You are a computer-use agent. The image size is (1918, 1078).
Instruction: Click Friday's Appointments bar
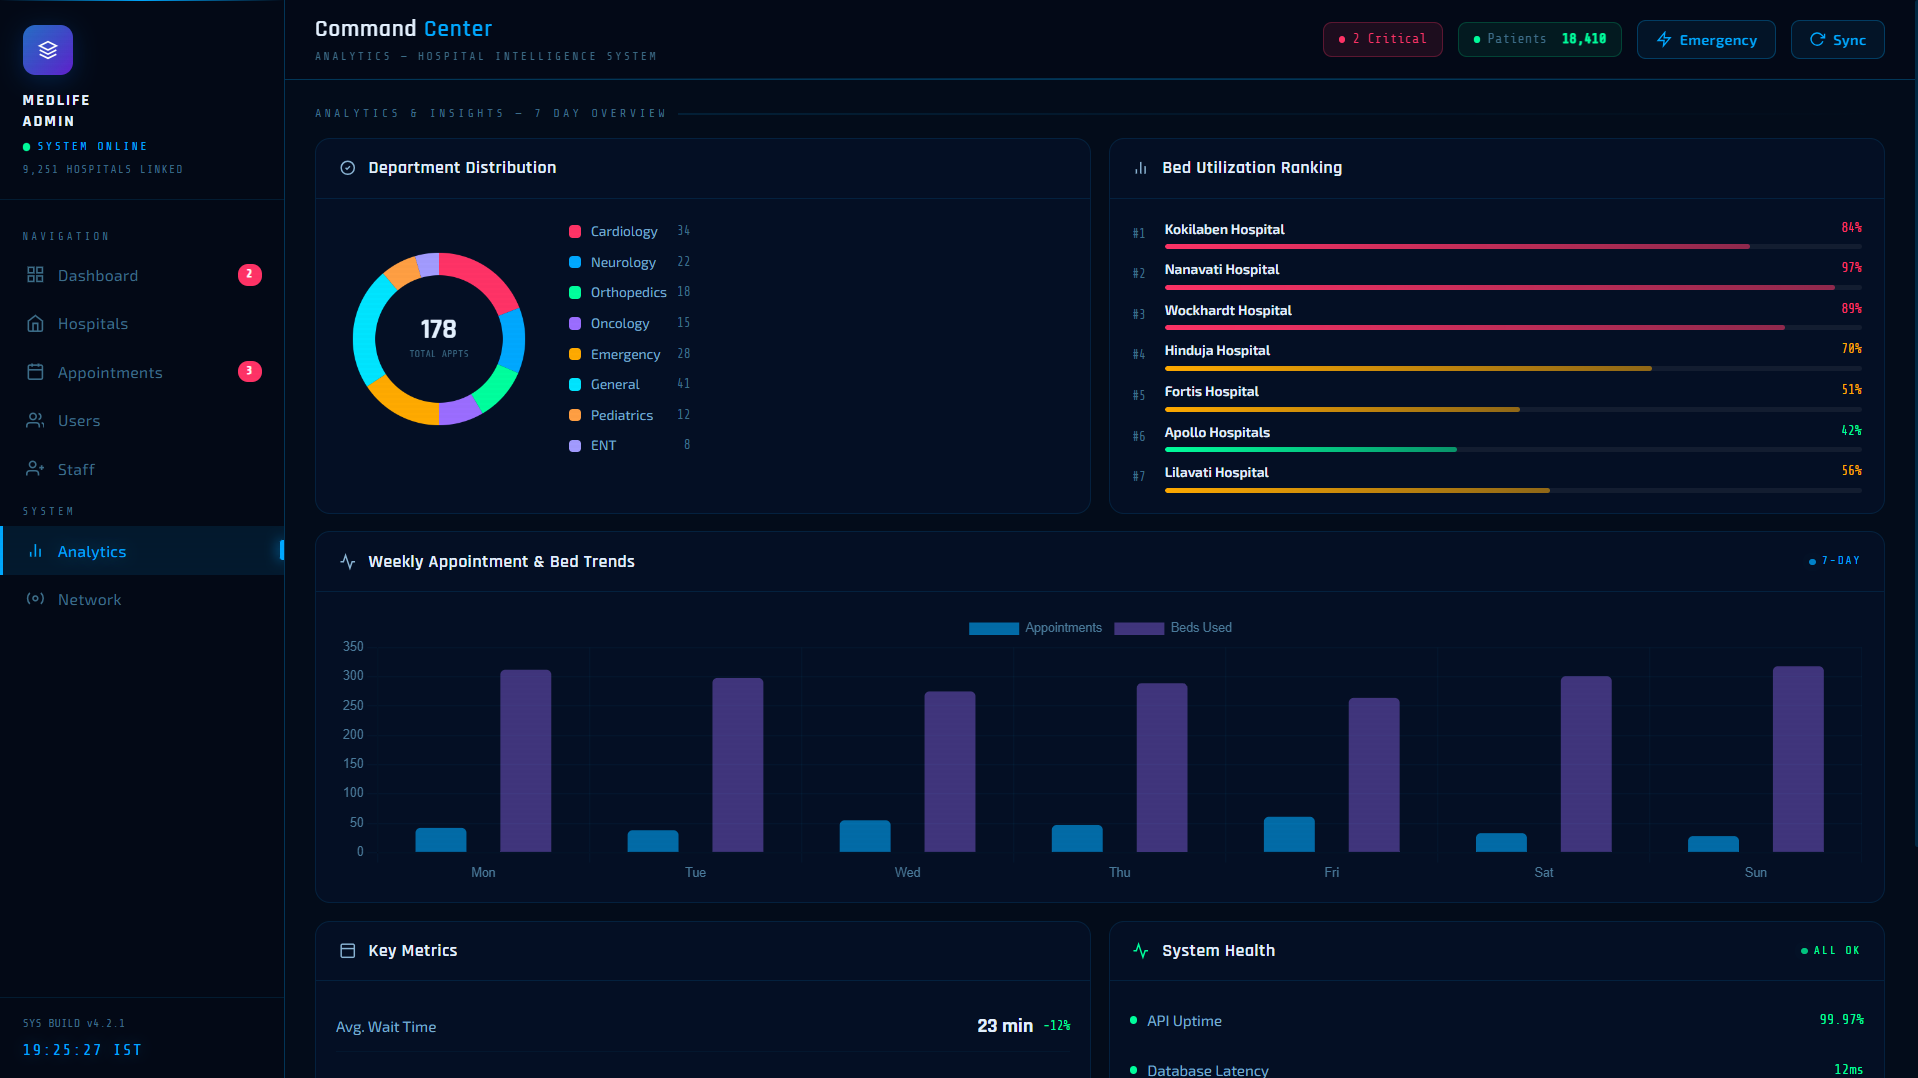[1289, 835]
